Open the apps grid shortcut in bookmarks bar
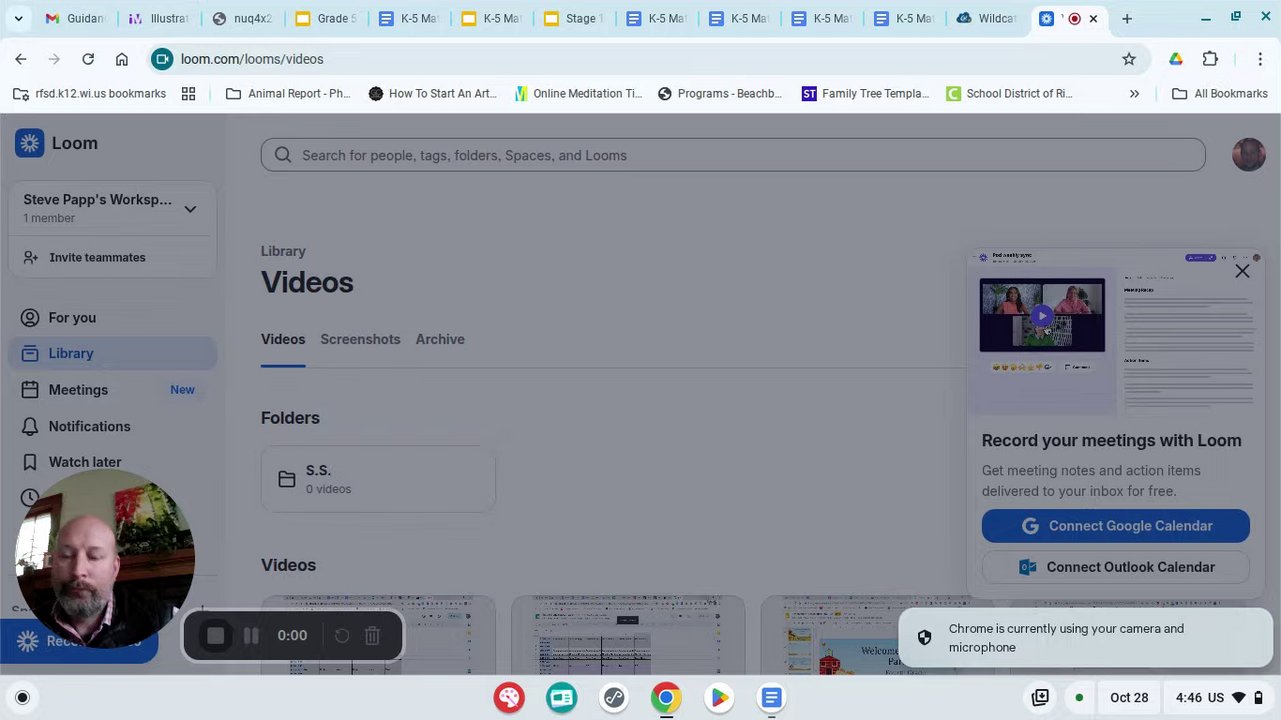 (188, 94)
